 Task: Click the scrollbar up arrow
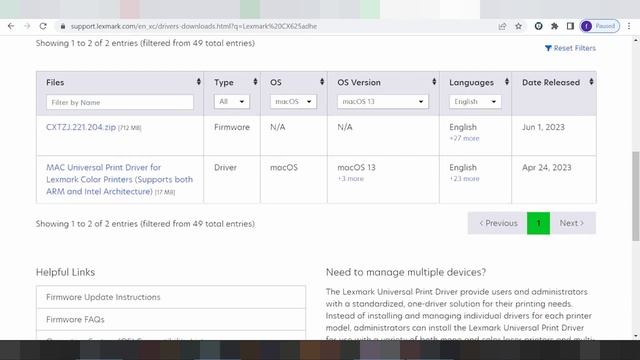pos(636,40)
